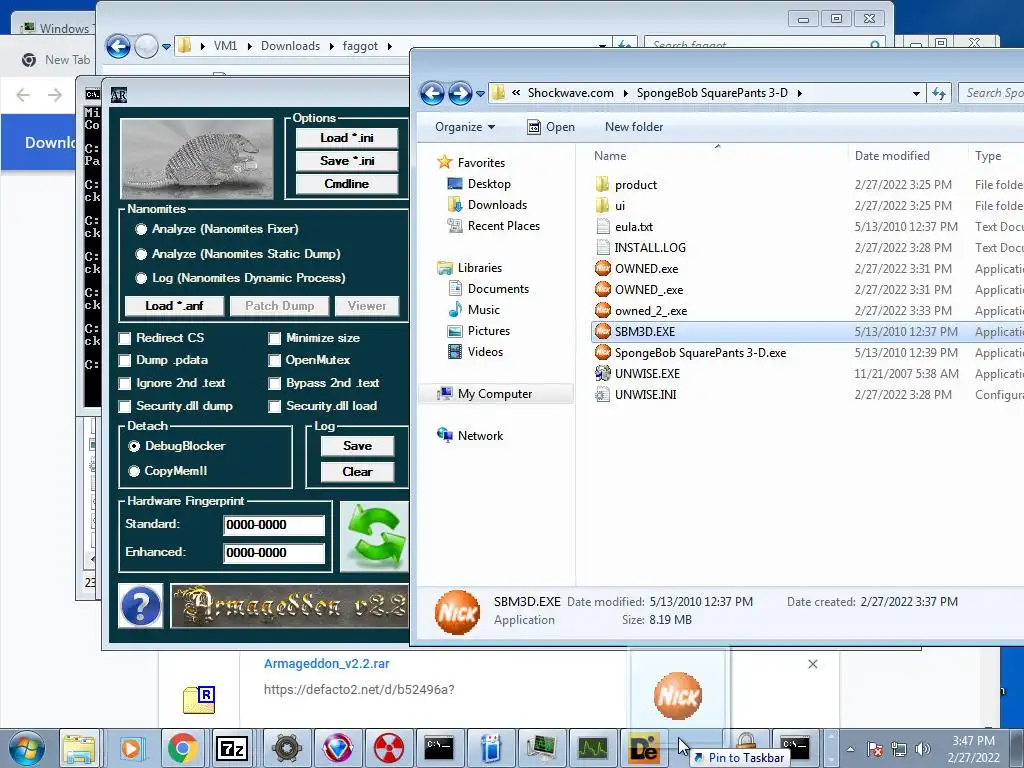Screen dimensions: 1024x768
Task: Select My Computer in navigation pane
Action: [x=495, y=394]
